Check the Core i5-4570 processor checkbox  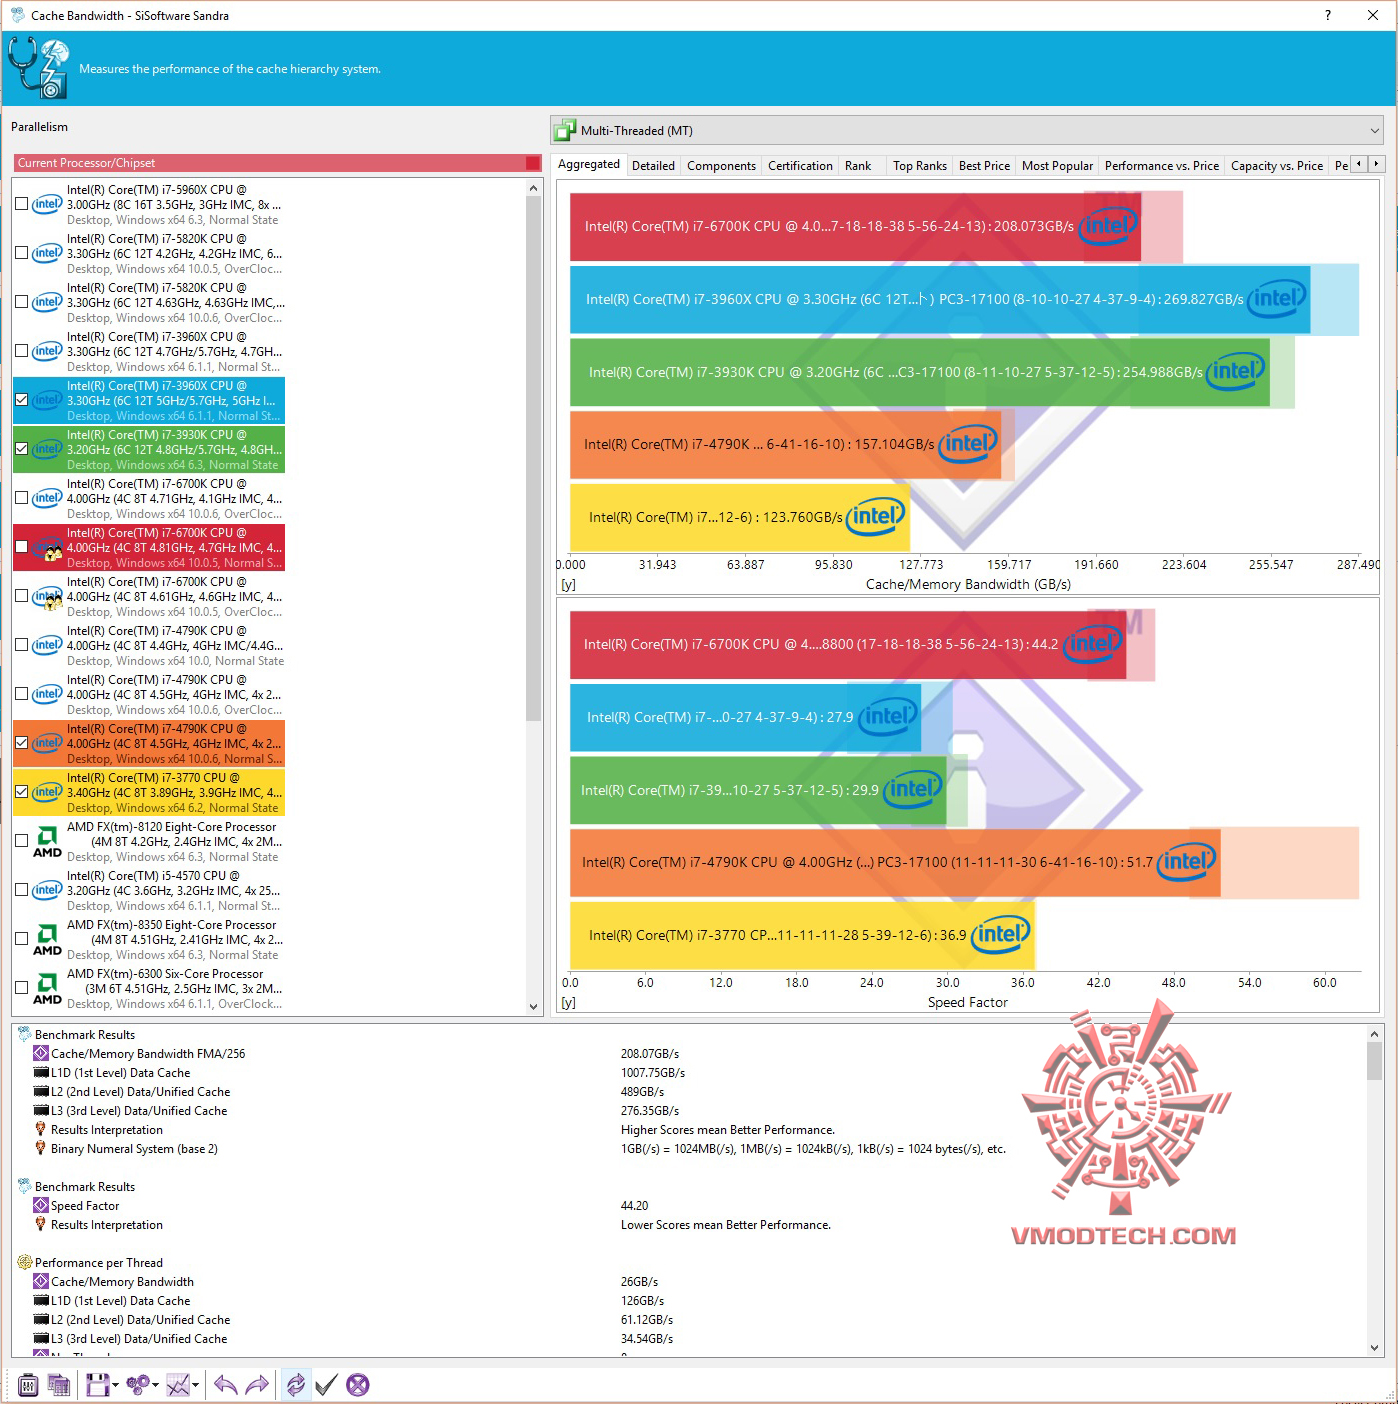[x=22, y=890]
